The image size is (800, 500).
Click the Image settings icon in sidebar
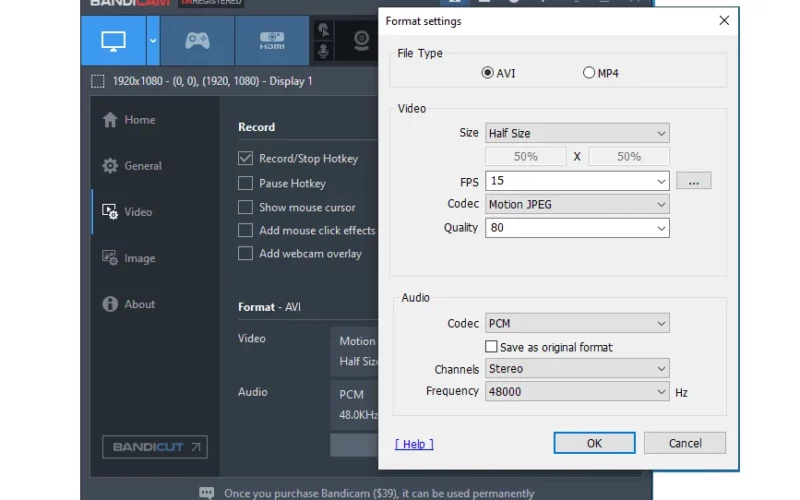pyautogui.click(x=110, y=258)
